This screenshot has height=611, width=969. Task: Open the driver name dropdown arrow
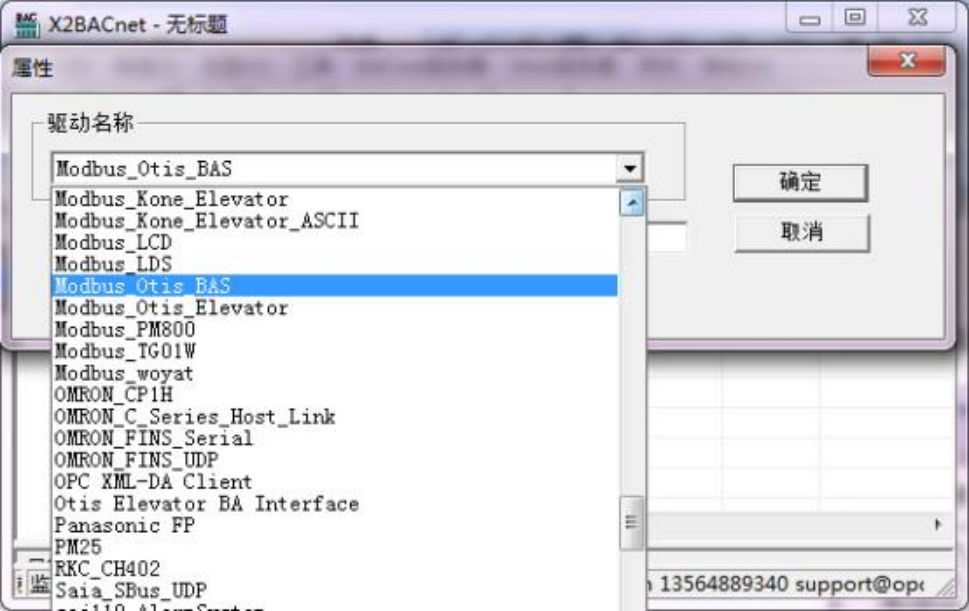tap(630, 168)
